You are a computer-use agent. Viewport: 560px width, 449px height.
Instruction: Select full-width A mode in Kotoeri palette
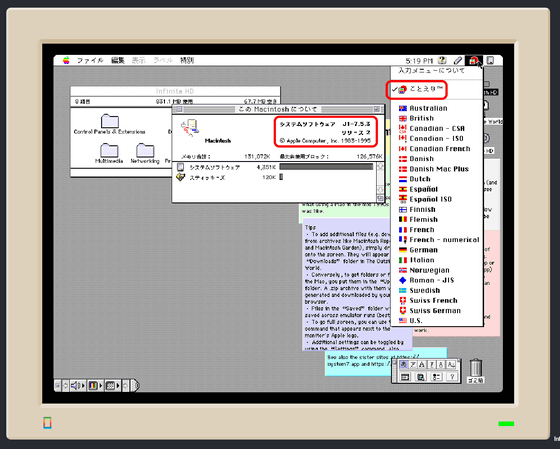(422, 365)
